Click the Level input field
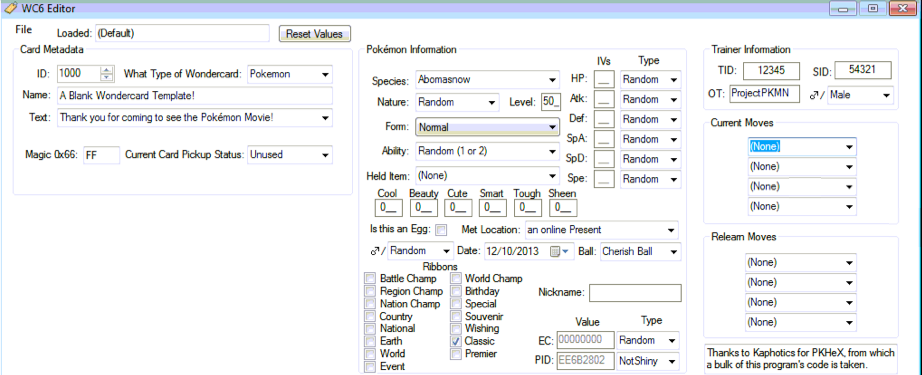The image size is (922, 375). point(550,102)
